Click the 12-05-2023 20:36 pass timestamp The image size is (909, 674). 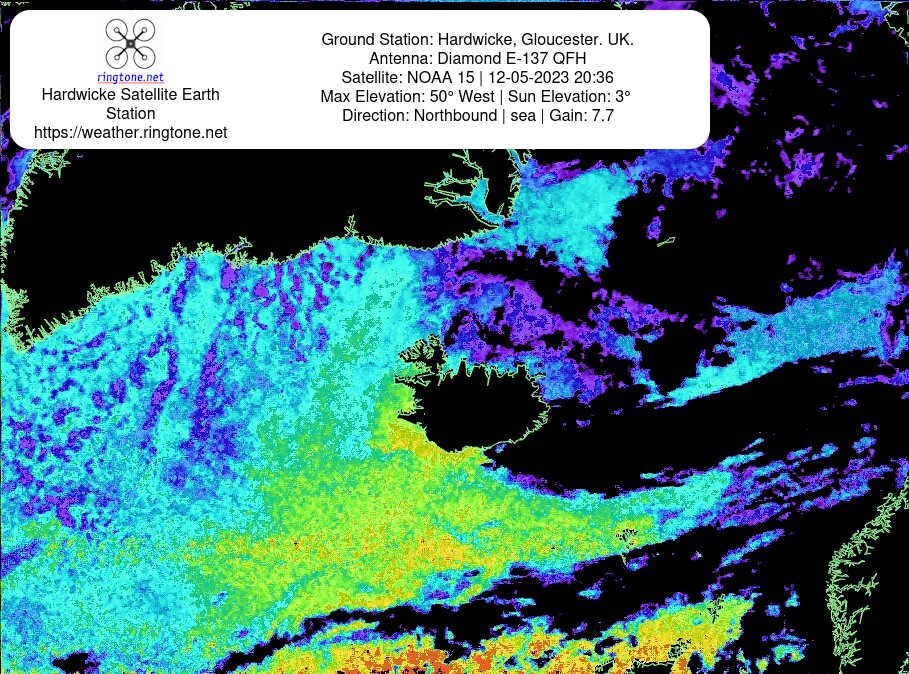(551, 78)
